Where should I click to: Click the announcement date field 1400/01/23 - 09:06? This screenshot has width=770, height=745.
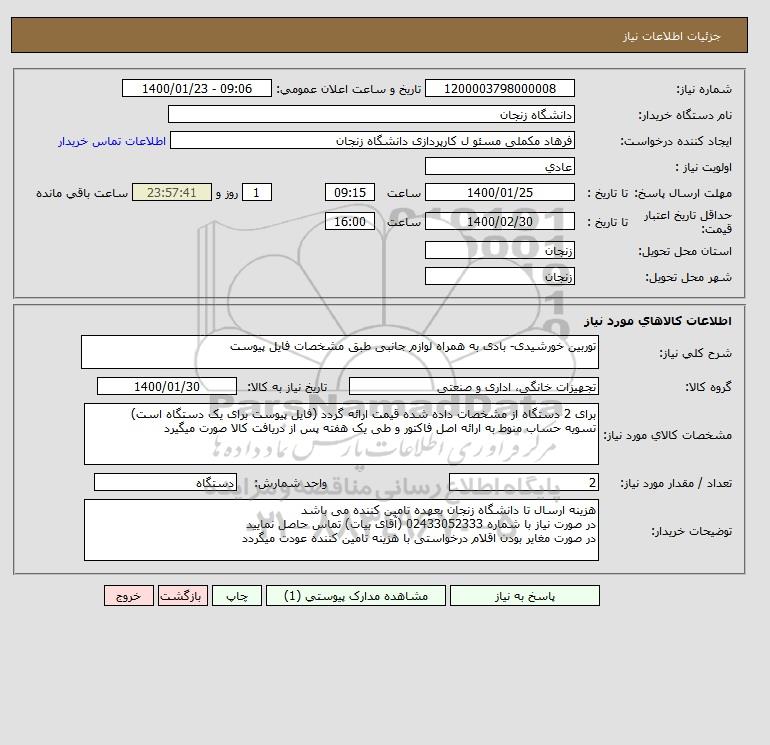pos(196,88)
